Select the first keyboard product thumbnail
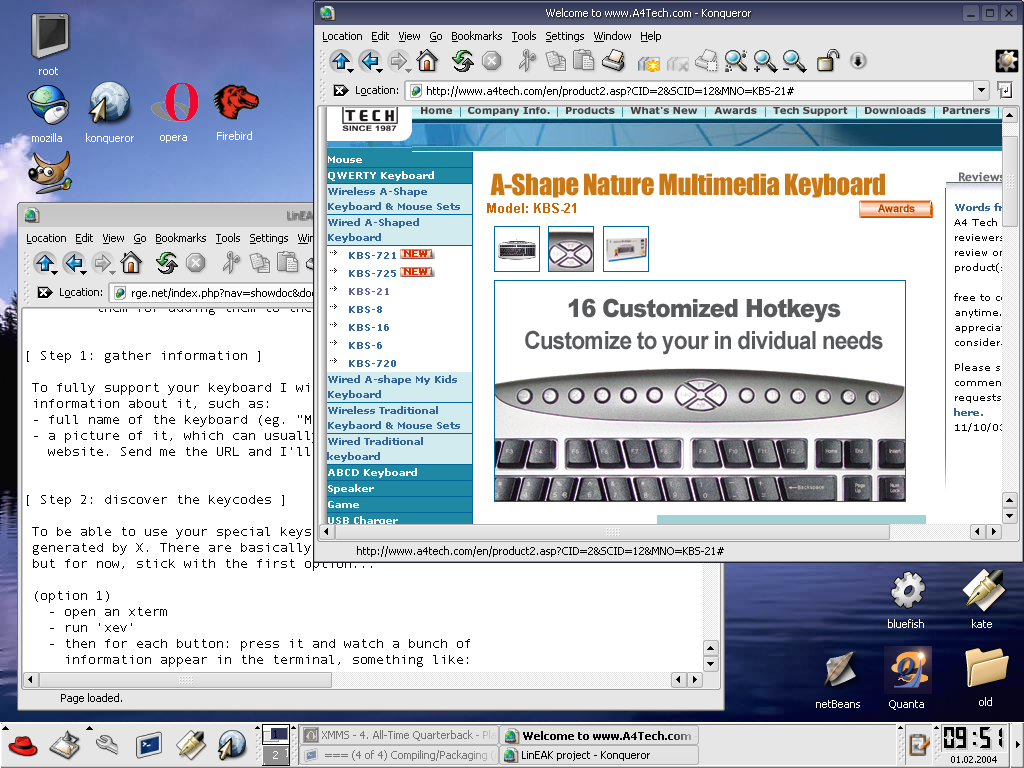The image size is (1024, 768). pyautogui.click(x=517, y=249)
